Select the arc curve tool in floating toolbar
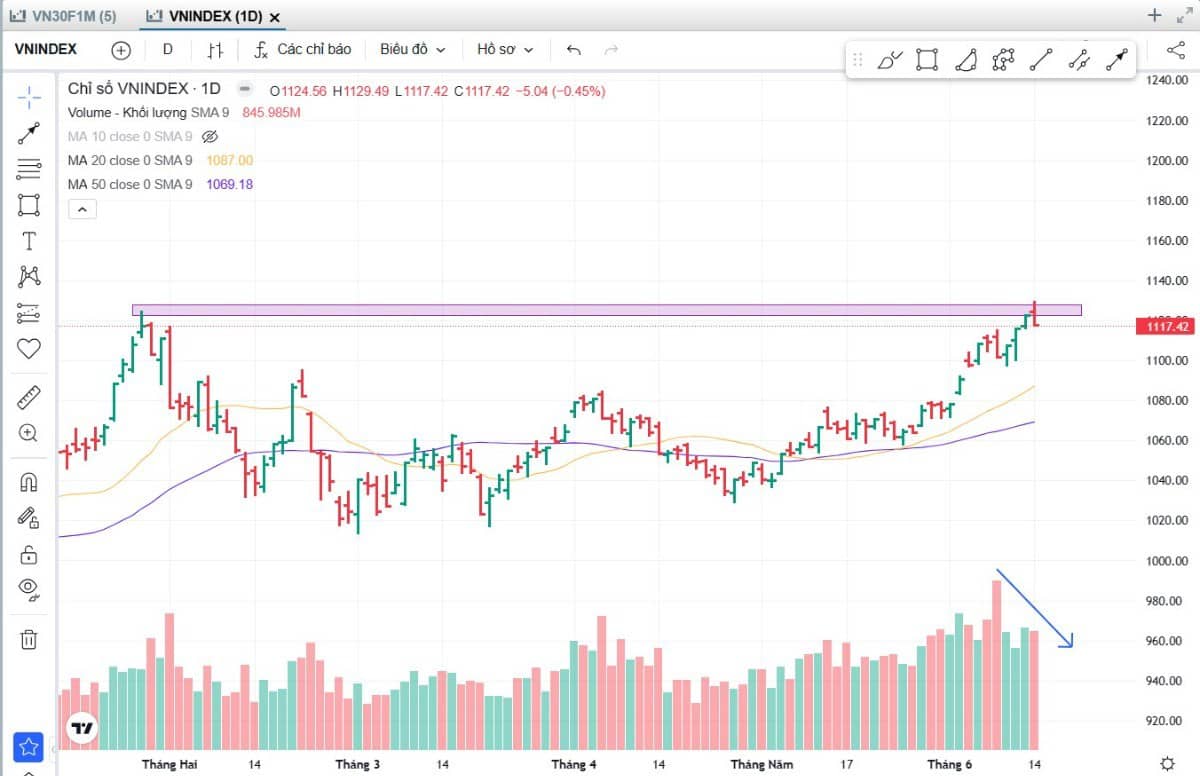Screen dimensions: 1200x776 [x=965, y=60]
